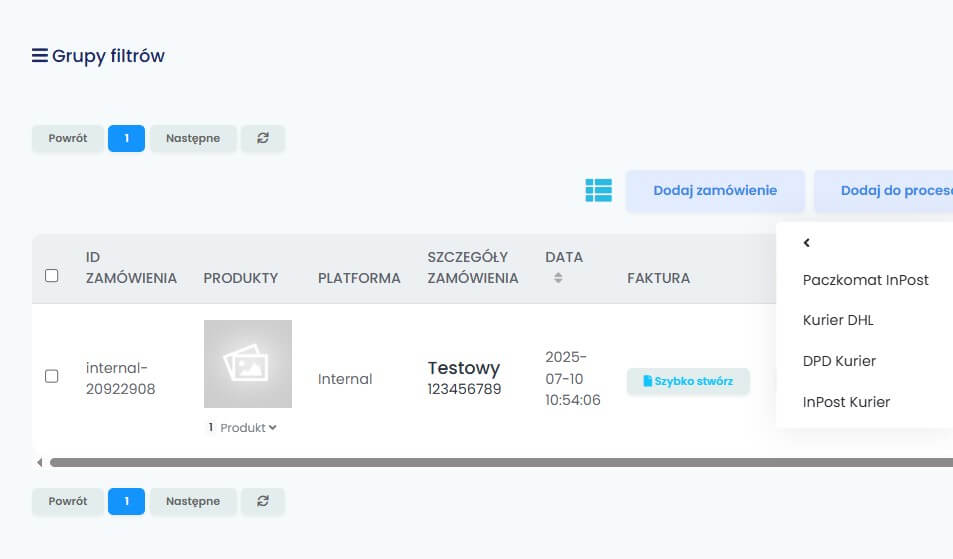Choose Kurier DHL shipping option

838,321
